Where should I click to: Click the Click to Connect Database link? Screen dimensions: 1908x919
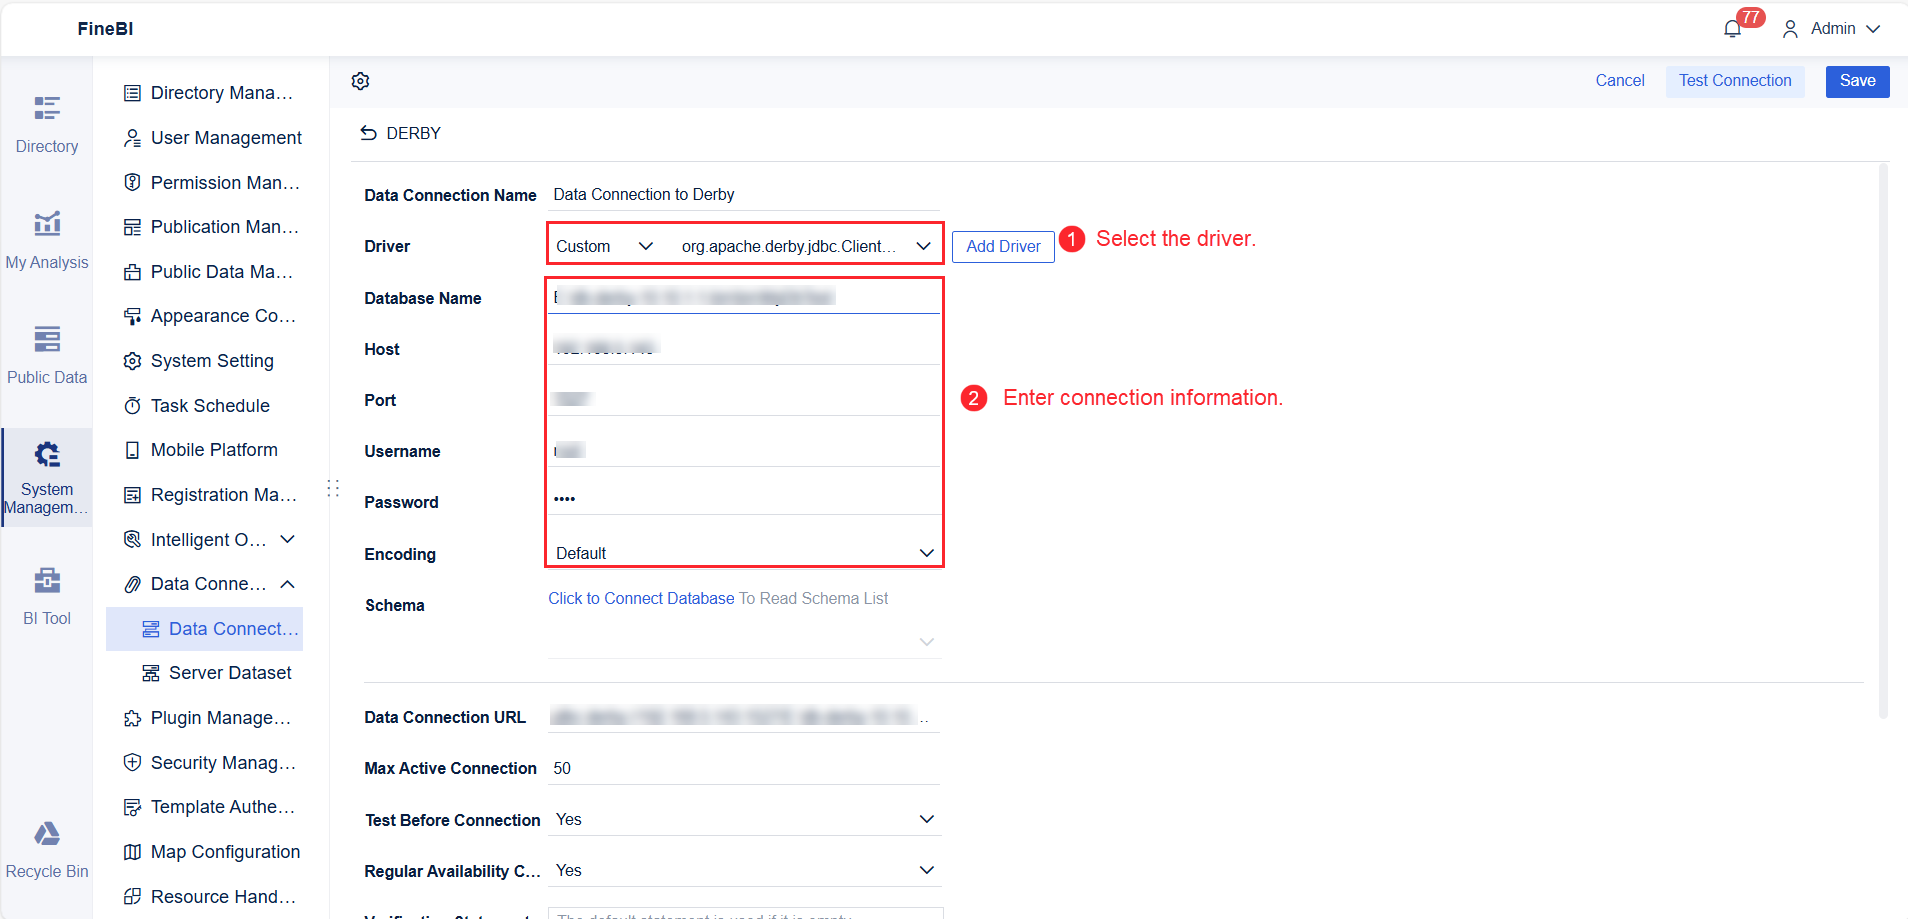click(641, 598)
